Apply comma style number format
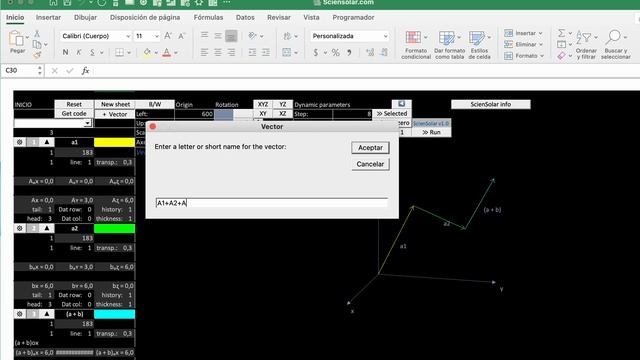This screenshot has height=360, width=640. (x=349, y=53)
